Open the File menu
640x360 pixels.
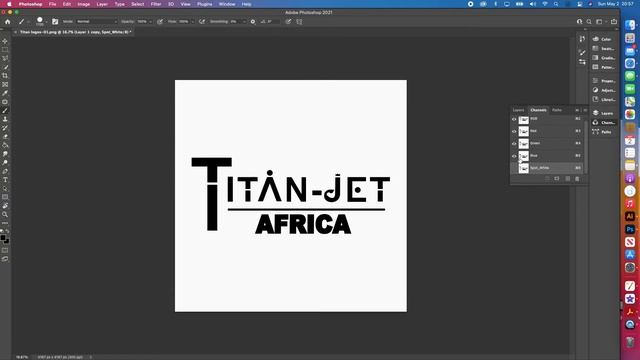tap(52, 4)
